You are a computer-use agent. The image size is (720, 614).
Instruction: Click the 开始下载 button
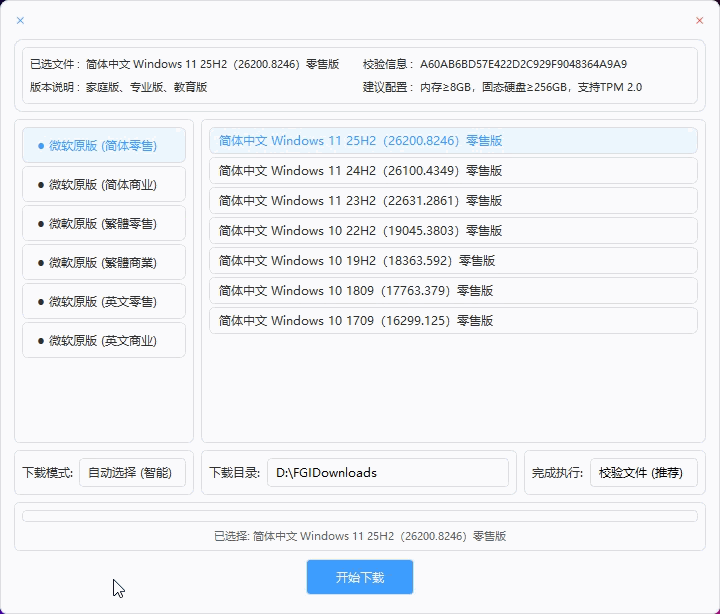coord(360,577)
